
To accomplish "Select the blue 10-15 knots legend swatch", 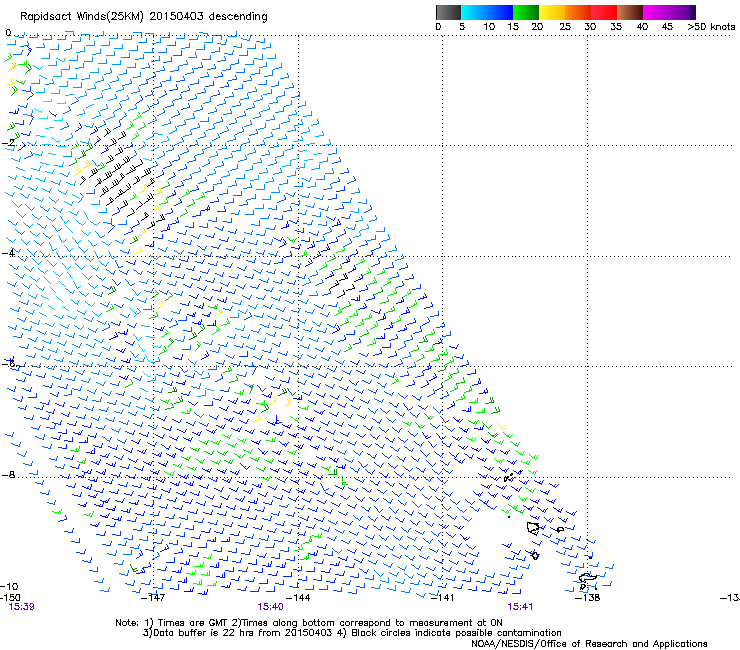I will 500,12.
